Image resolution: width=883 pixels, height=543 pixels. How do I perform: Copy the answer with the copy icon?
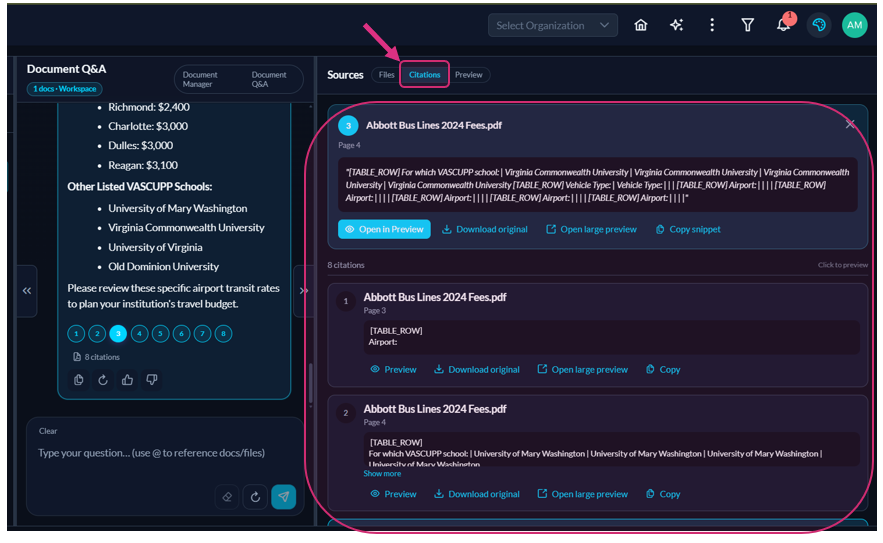point(78,380)
